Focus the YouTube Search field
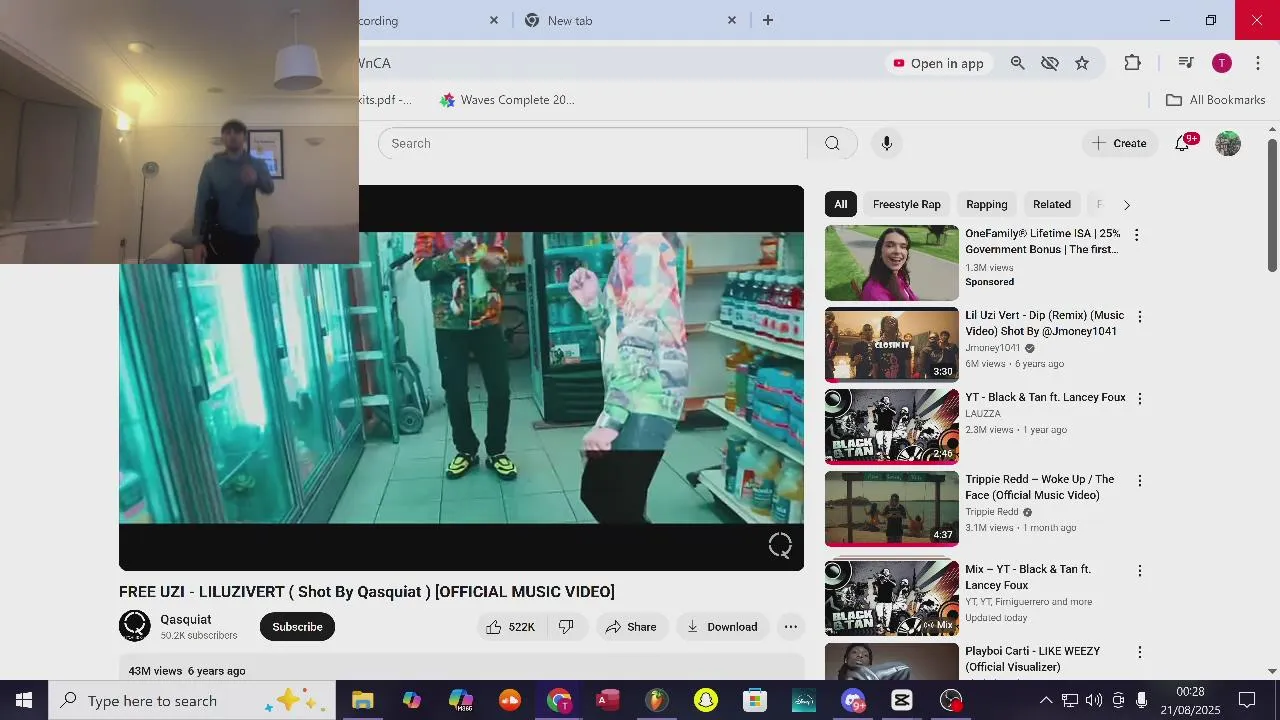 (592, 143)
